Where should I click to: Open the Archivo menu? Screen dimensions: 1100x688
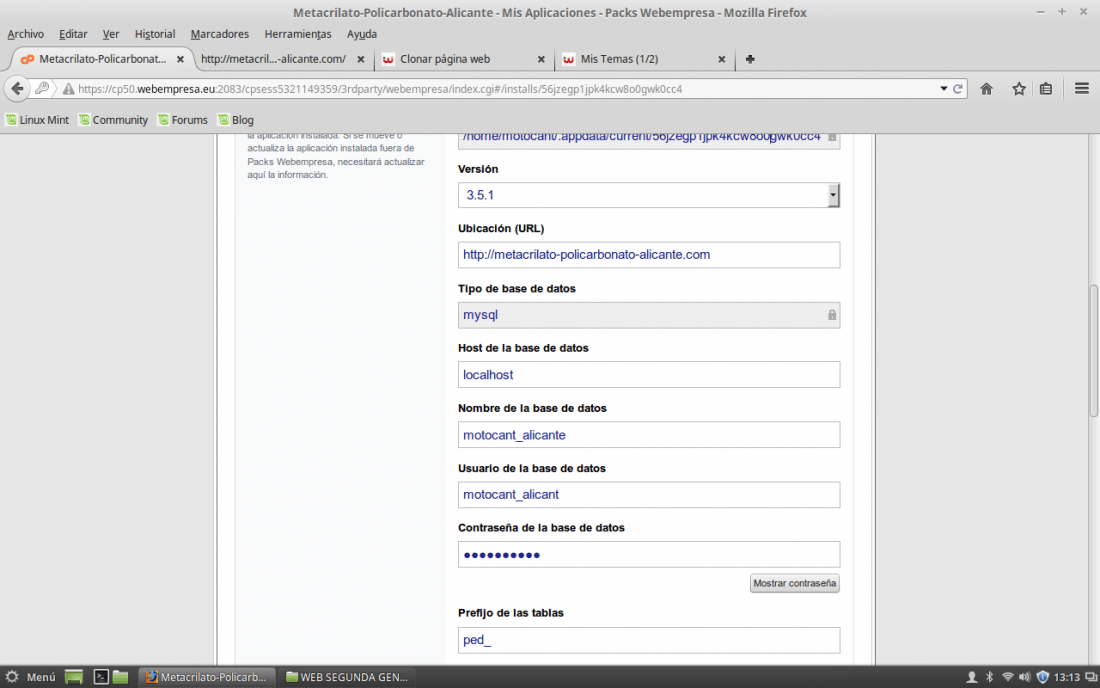pos(25,34)
